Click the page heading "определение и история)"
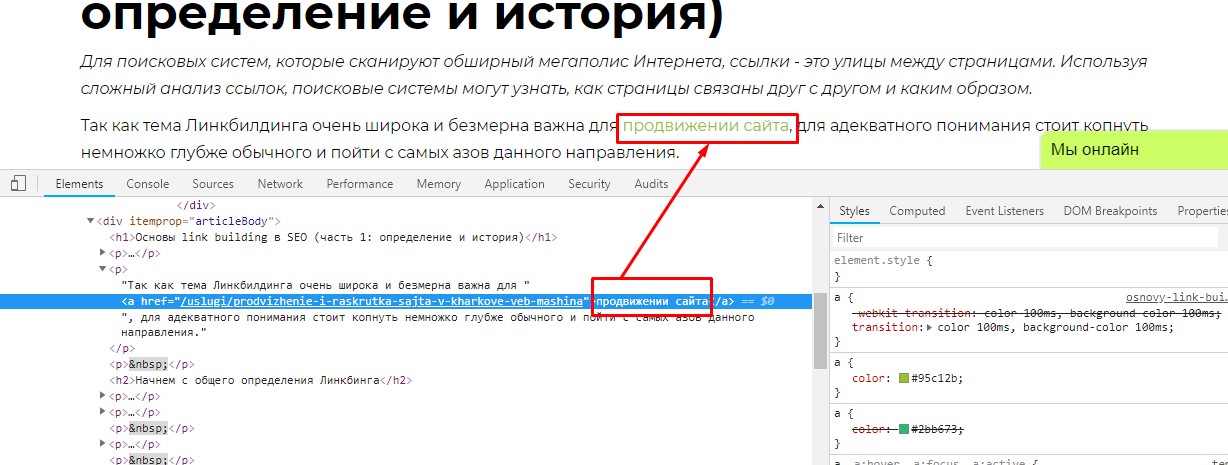Viewport: 1228px width, 465px height. [400, 16]
